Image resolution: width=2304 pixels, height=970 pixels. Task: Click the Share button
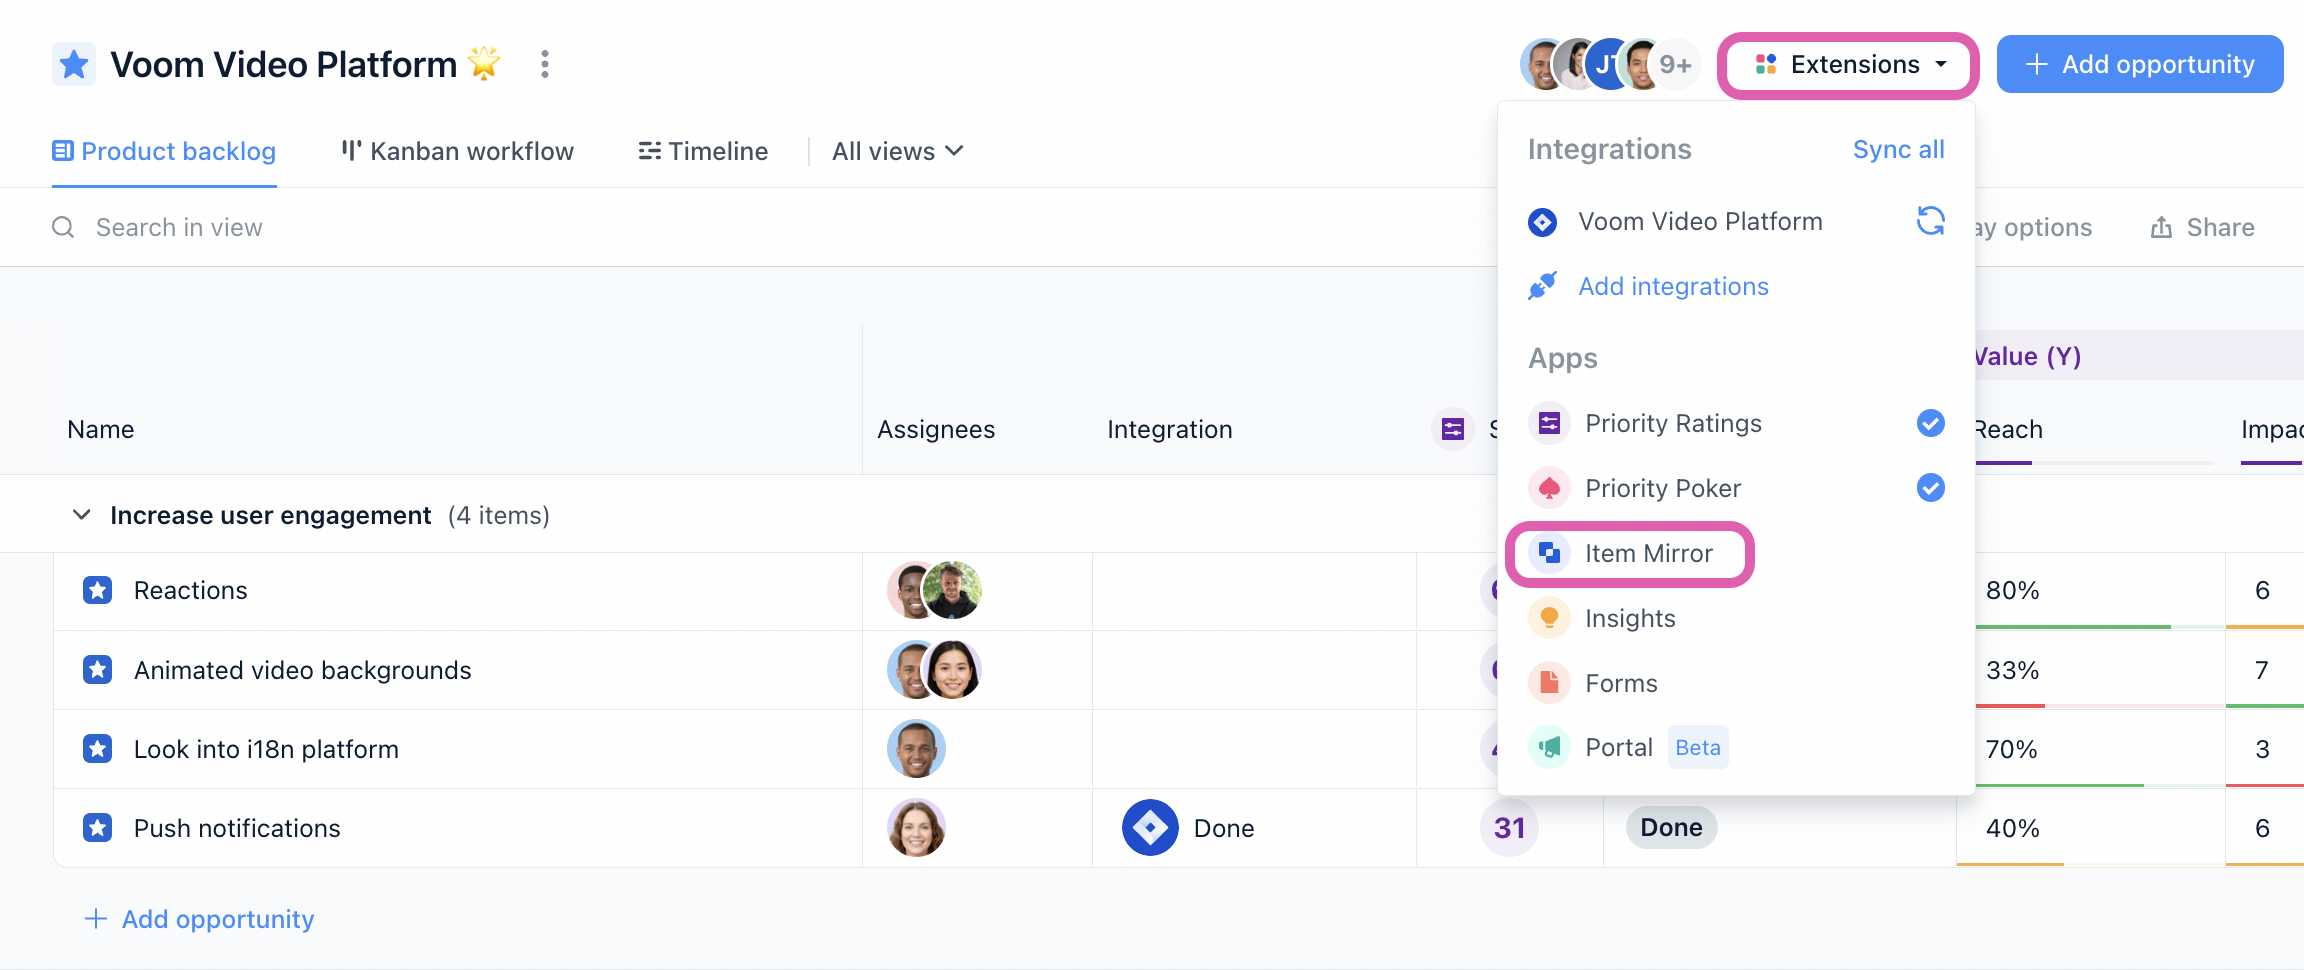coord(2202,228)
